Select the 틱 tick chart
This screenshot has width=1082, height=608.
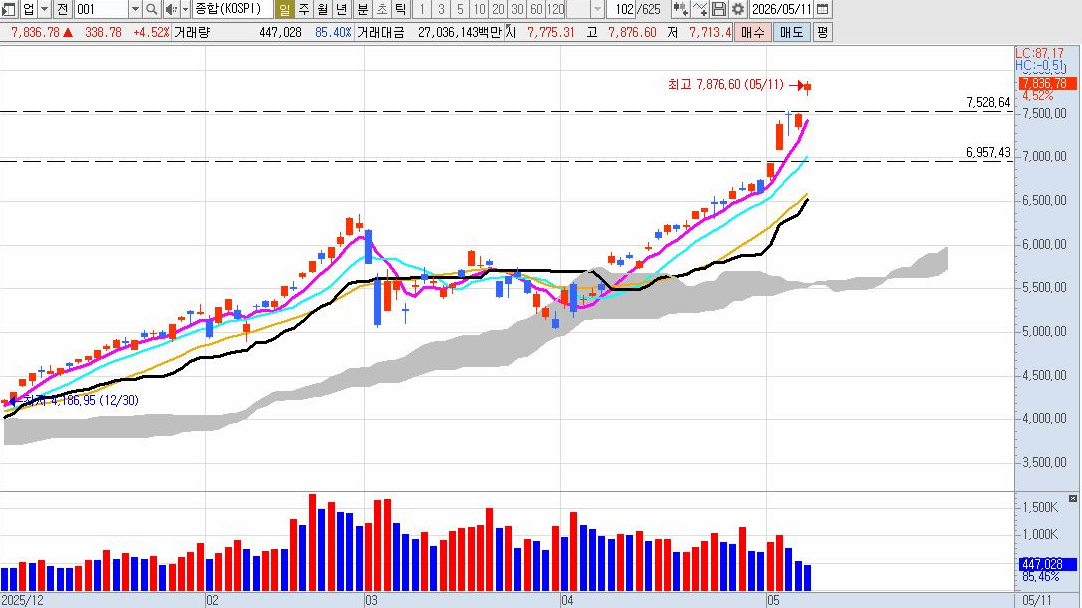401,9
